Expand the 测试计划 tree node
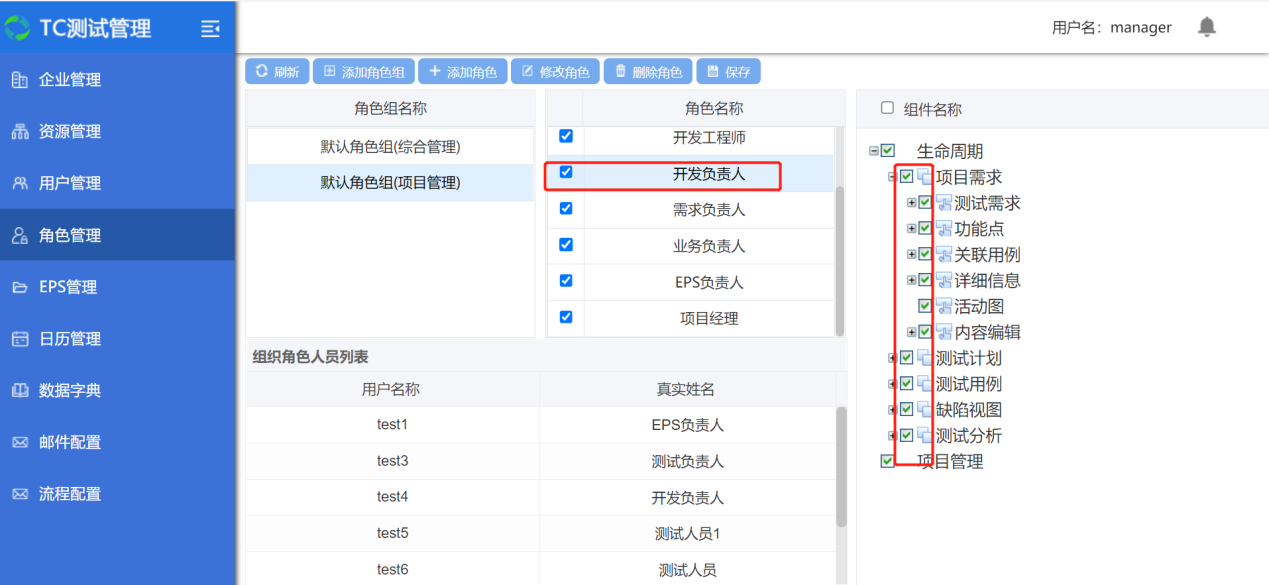 [893, 358]
